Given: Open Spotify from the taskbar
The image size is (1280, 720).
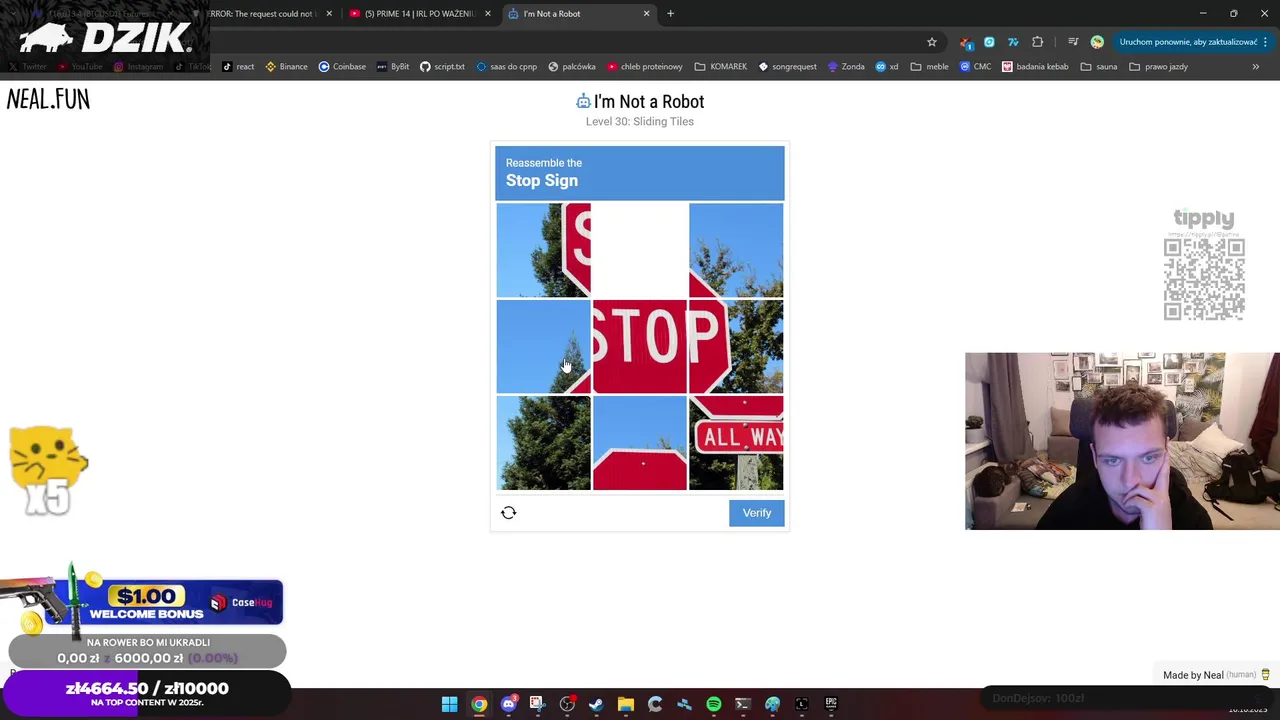Looking at the screenshot, I should [713, 704].
